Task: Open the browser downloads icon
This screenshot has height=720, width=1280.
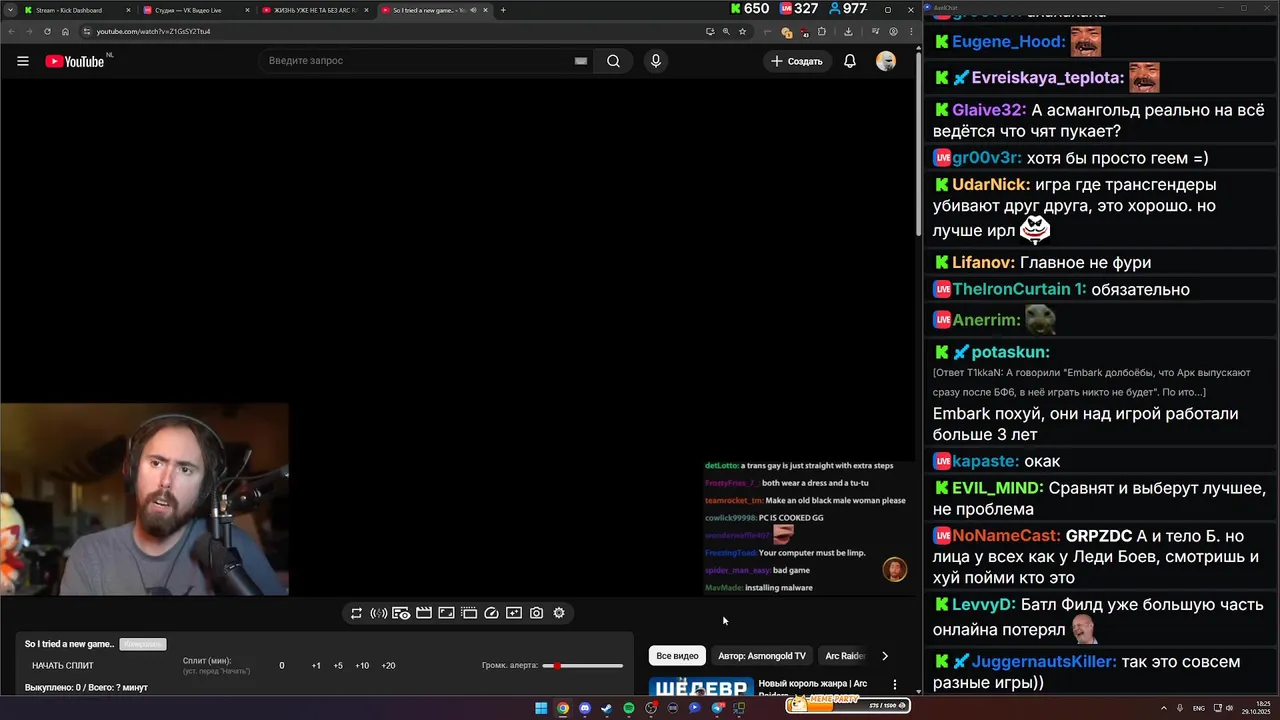Action: pos(848,31)
